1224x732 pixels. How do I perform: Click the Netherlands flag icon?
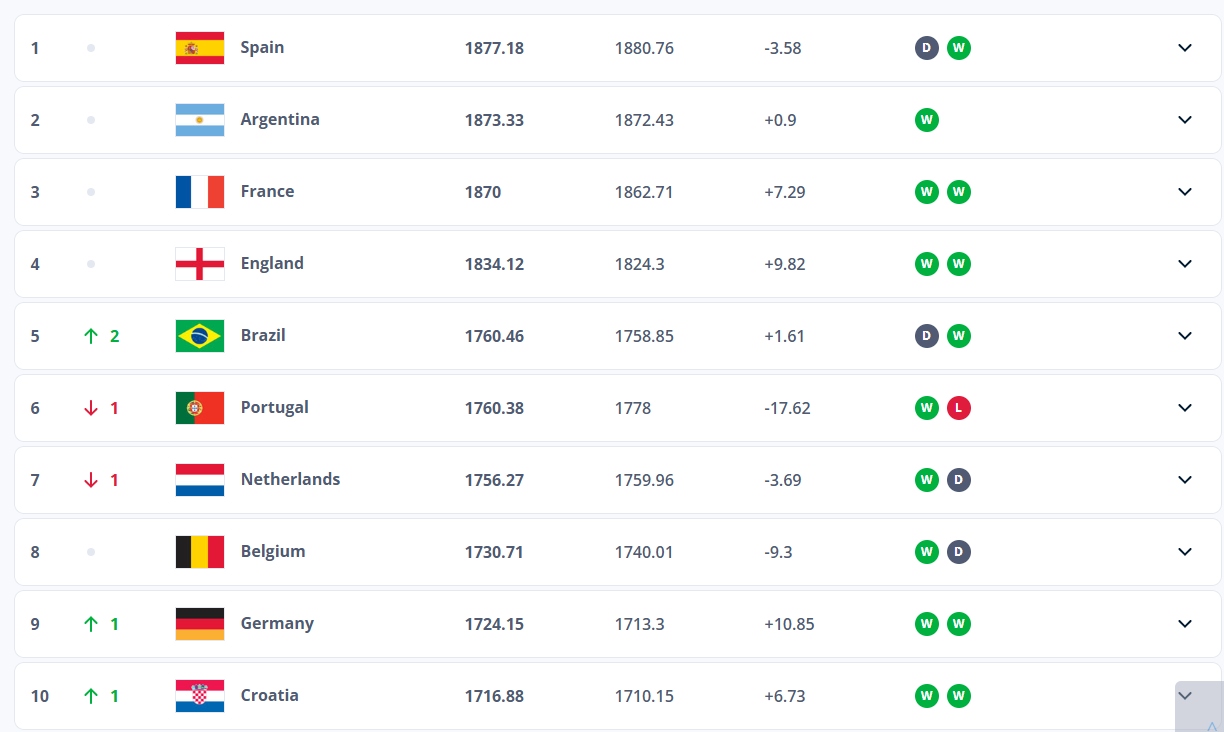pyautogui.click(x=199, y=479)
